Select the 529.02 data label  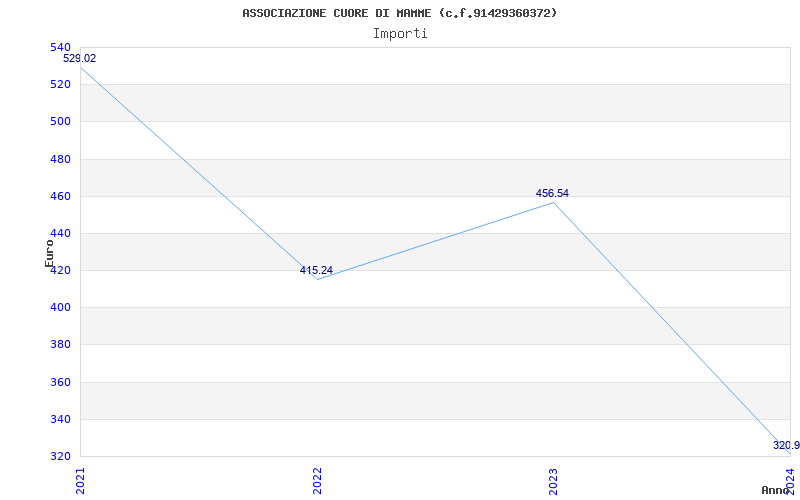coord(80,58)
